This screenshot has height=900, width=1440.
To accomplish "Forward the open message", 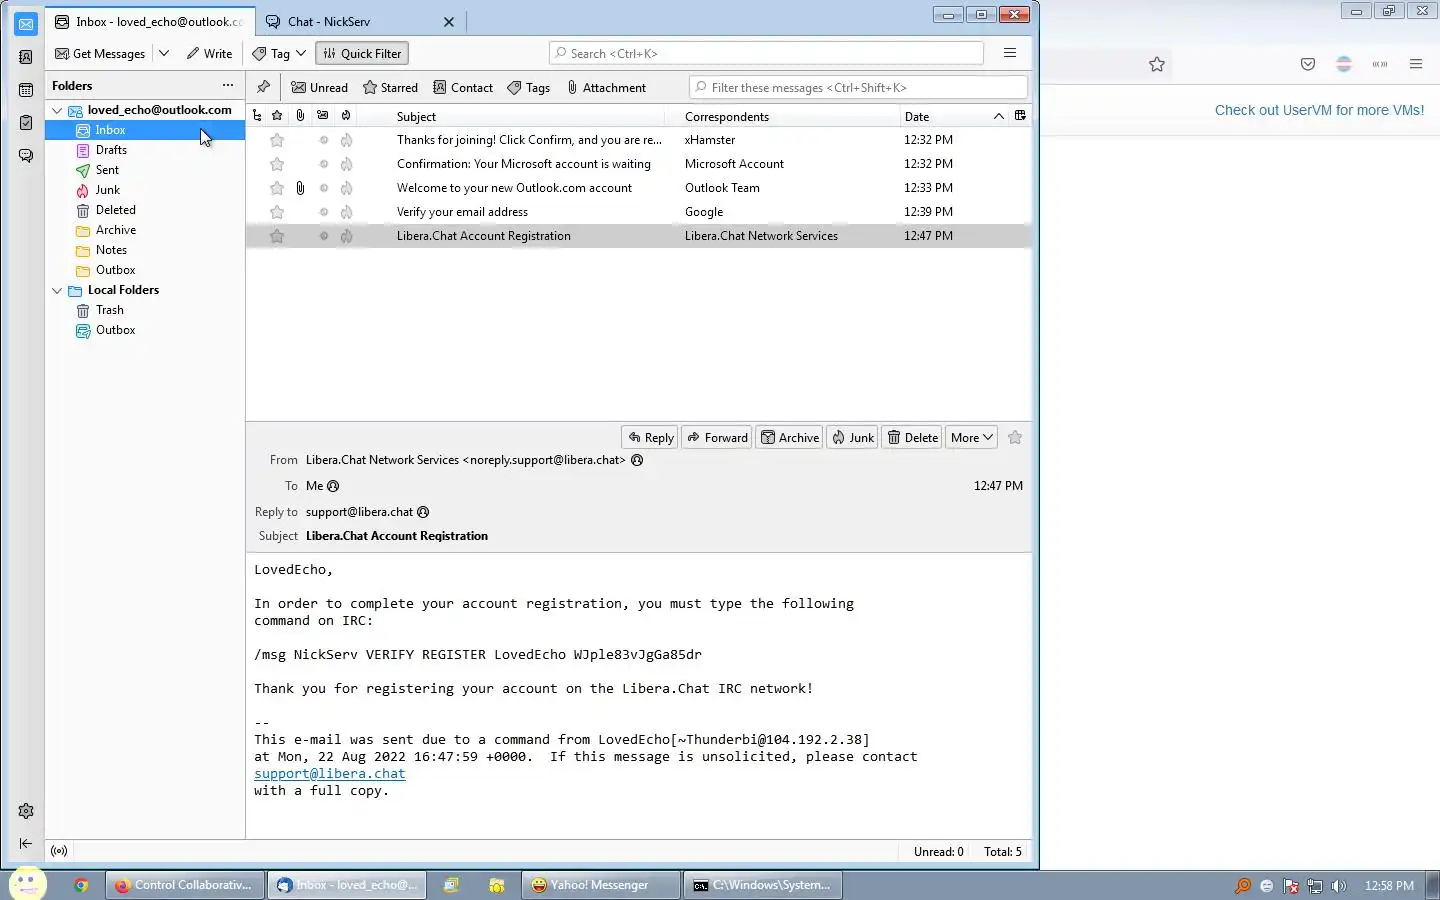I will [x=717, y=437].
